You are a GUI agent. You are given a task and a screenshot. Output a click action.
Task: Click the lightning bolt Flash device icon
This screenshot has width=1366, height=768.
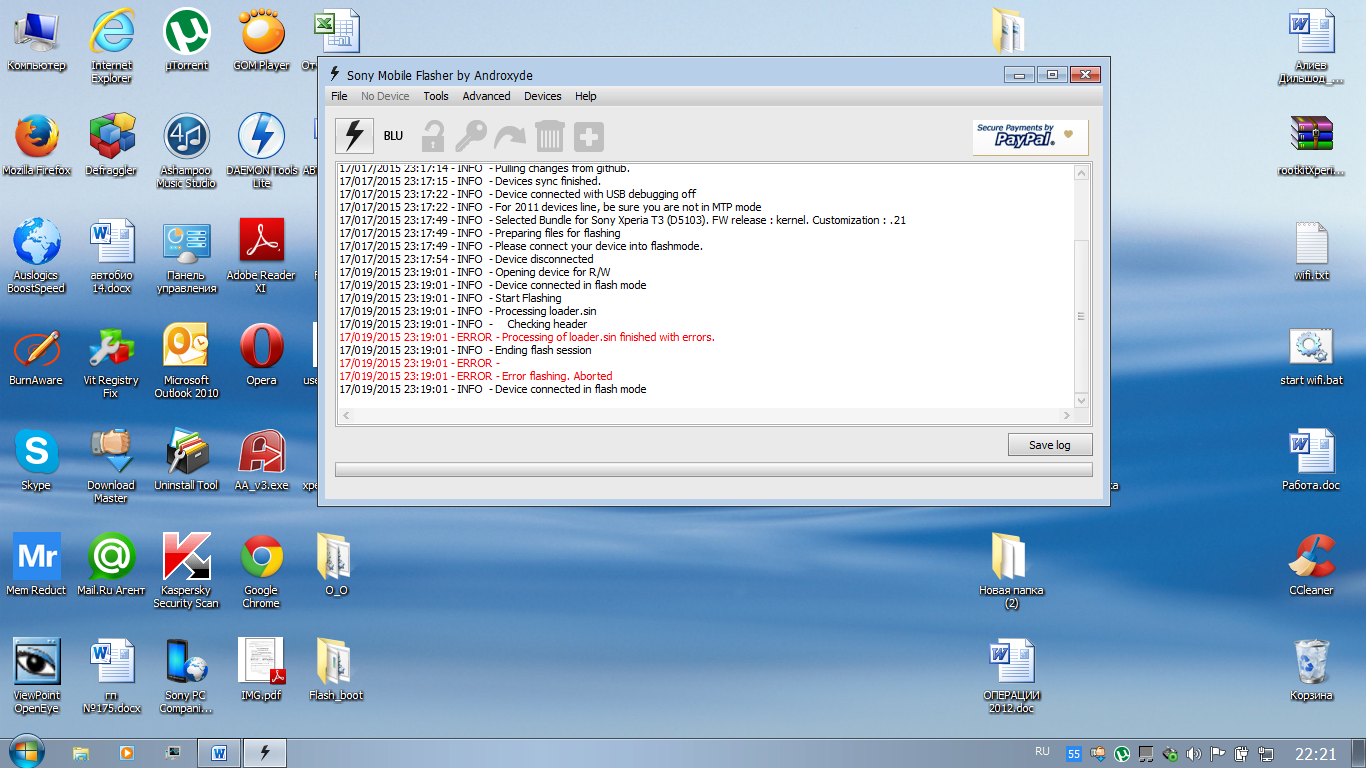coord(354,136)
